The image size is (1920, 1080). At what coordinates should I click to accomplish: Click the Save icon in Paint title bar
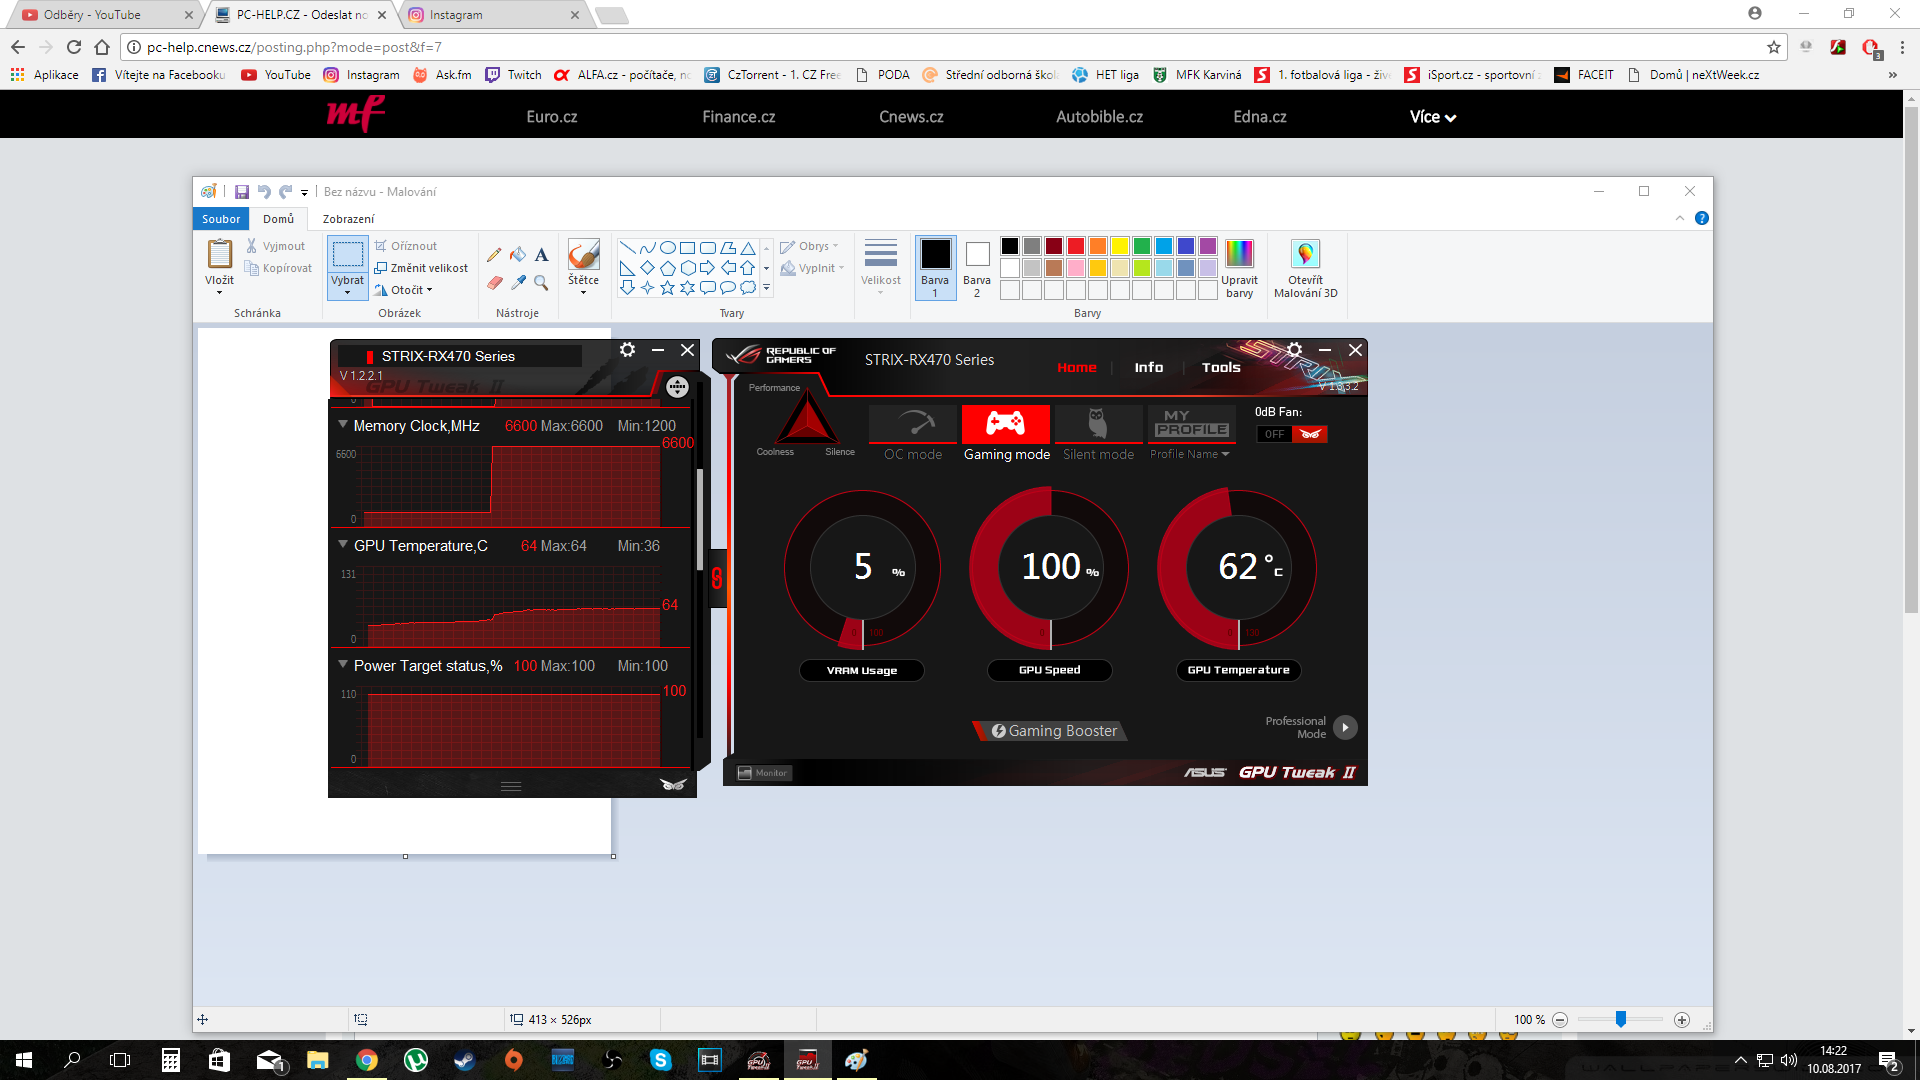[x=242, y=192]
